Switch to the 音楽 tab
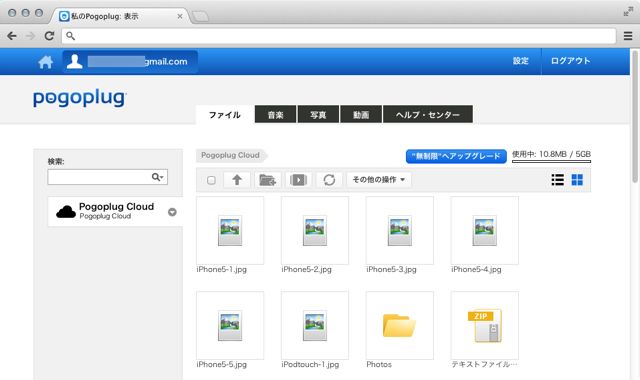Viewport: 640px width, 380px height. tap(276, 115)
